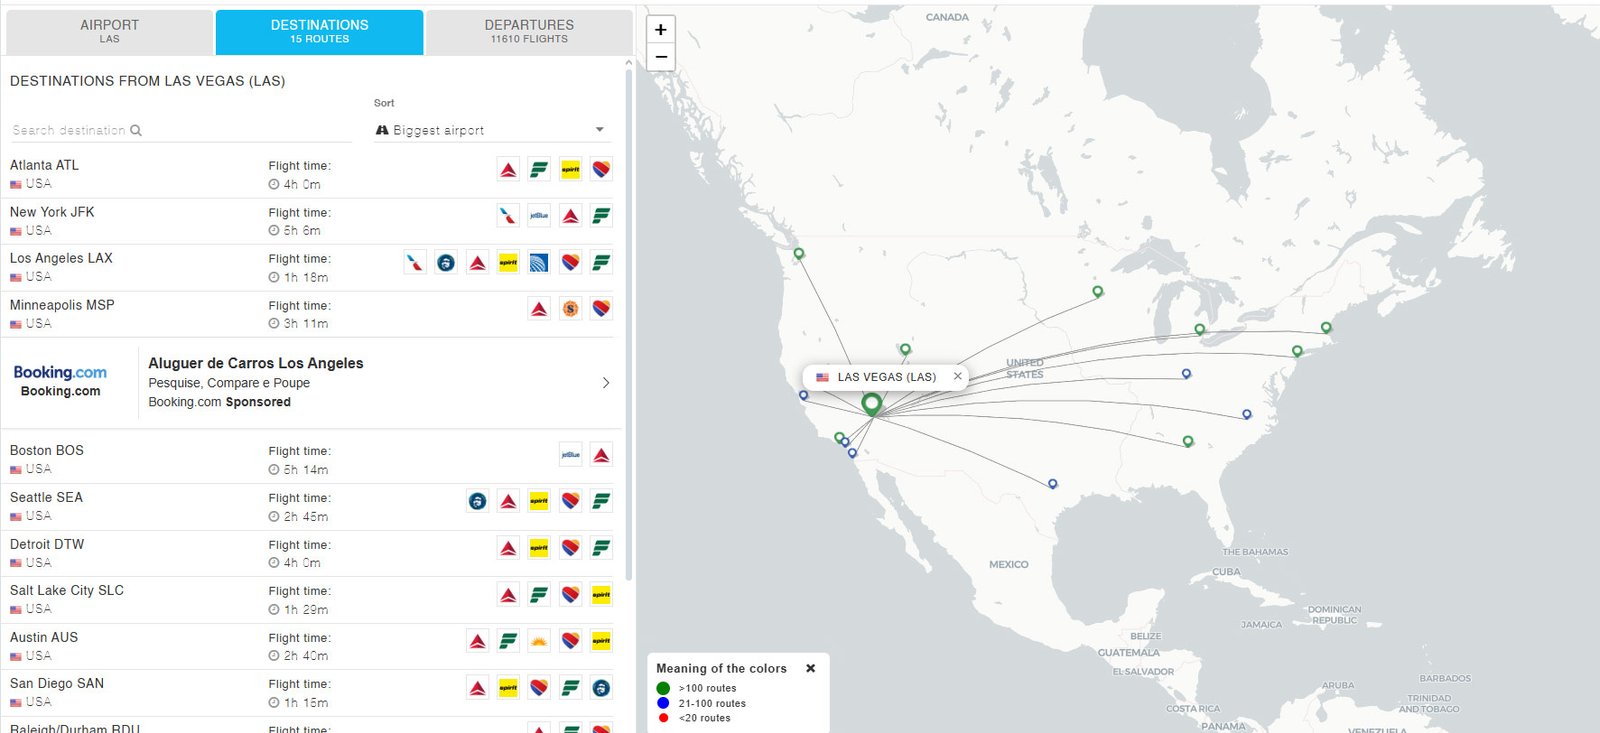Click Spirit icon in Atlanta ATL row
The height and width of the screenshot is (733, 1600).
click(x=570, y=169)
